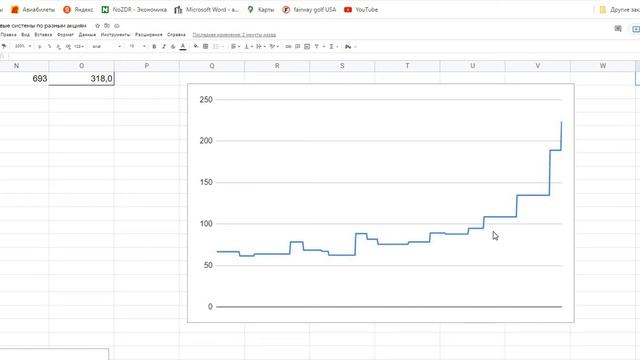Open the fill color picker
This screenshot has height=360, width=640.
click(196, 47)
